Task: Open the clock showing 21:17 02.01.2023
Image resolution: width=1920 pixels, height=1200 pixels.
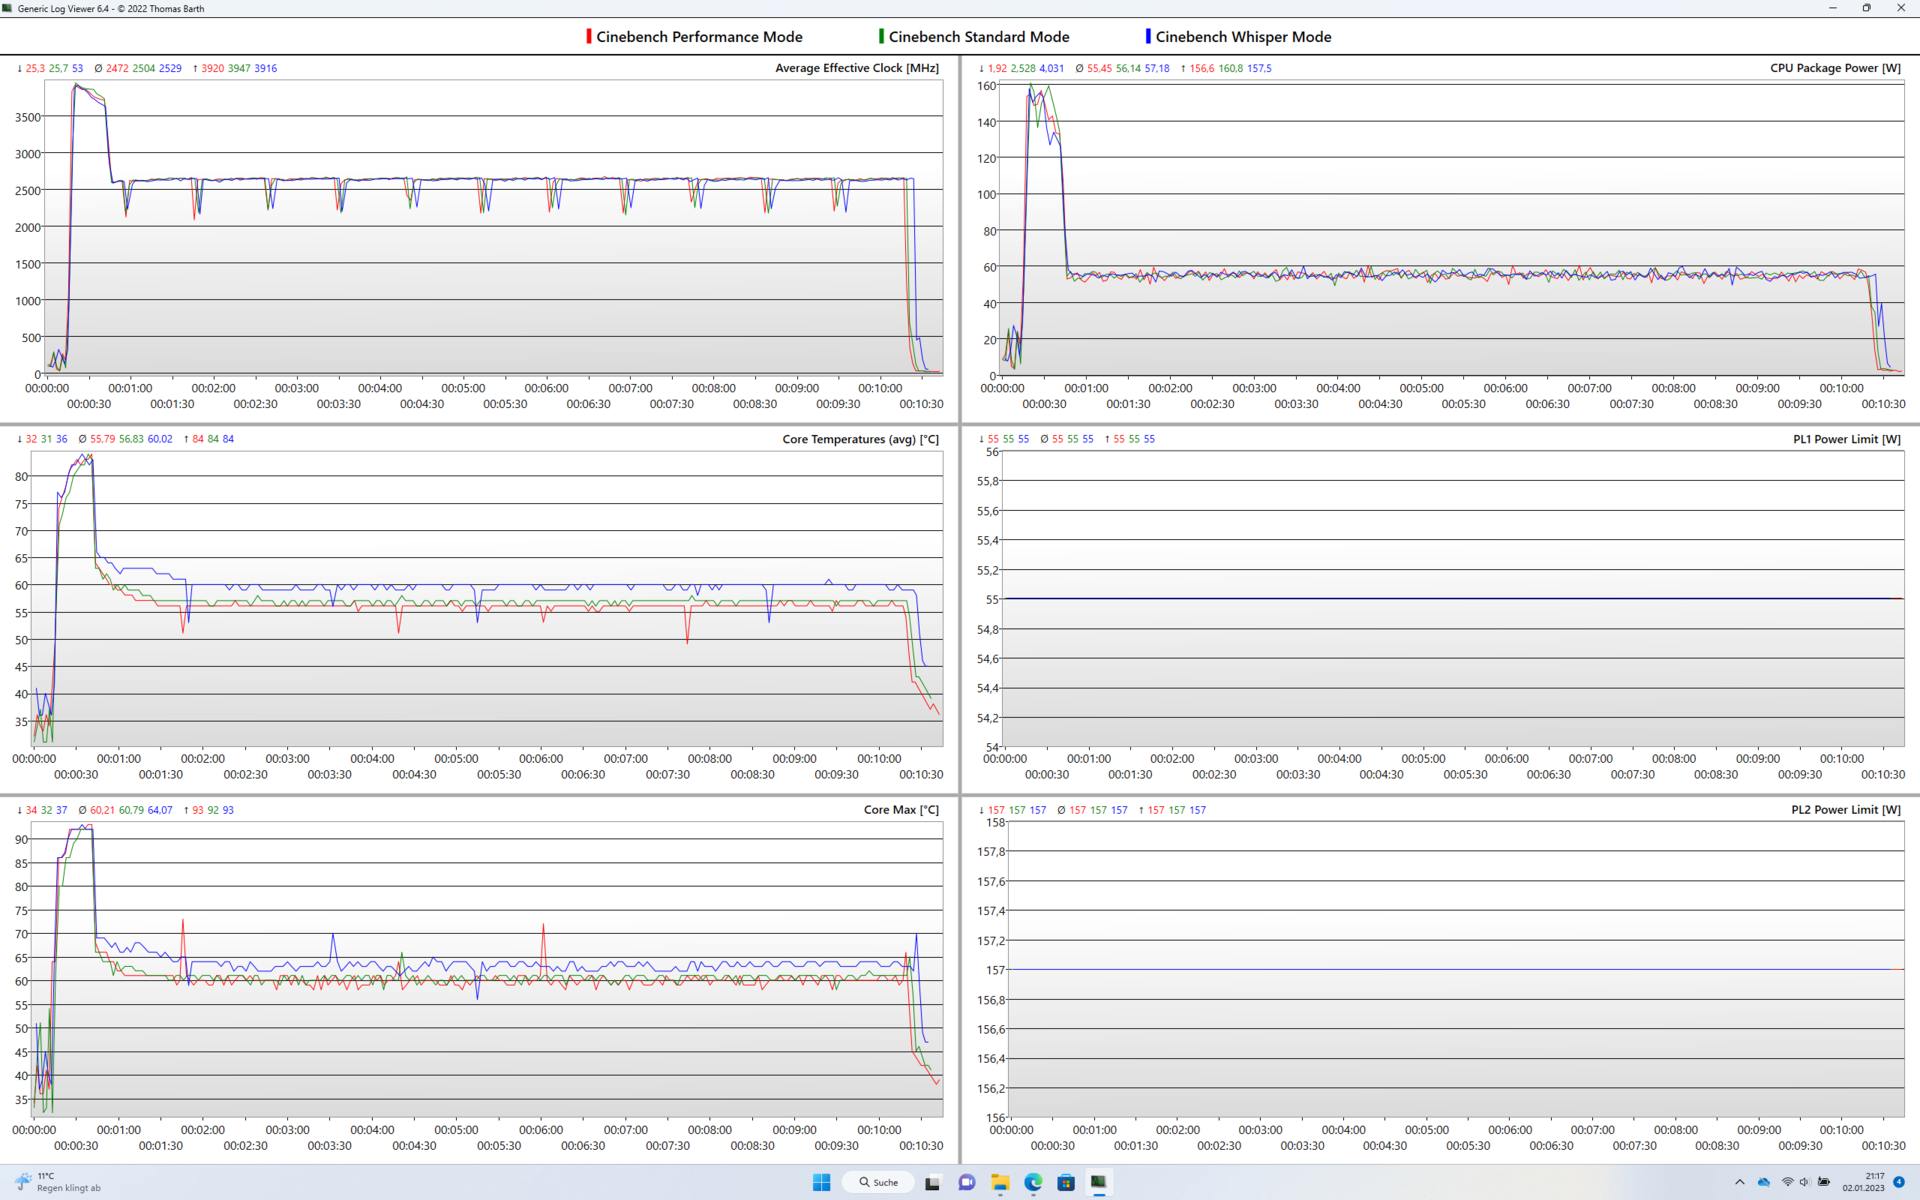Action: 1864,1182
